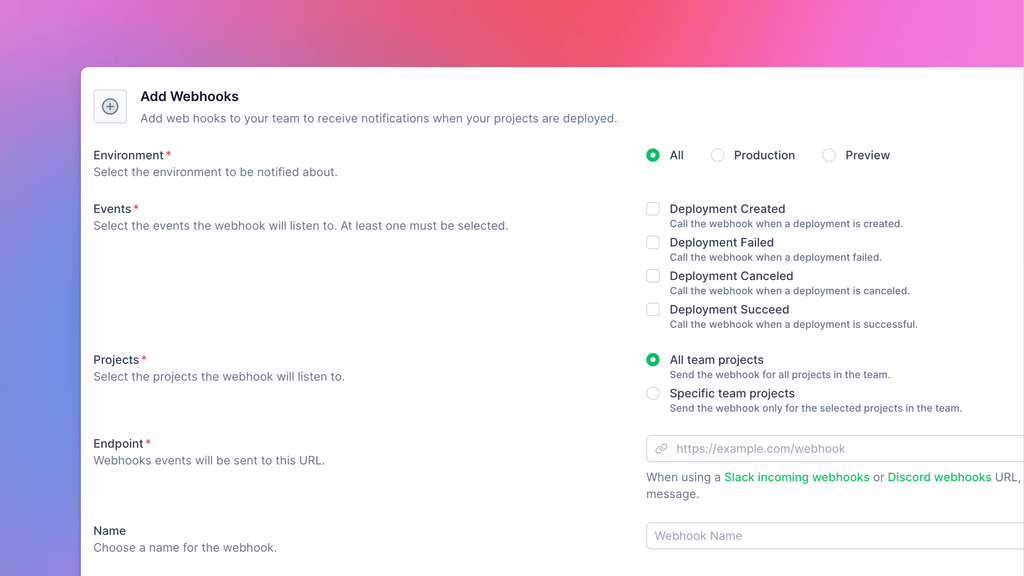The width and height of the screenshot is (1024, 576).
Task: Check the Deployment Succeed event
Action: (x=652, y=309)
